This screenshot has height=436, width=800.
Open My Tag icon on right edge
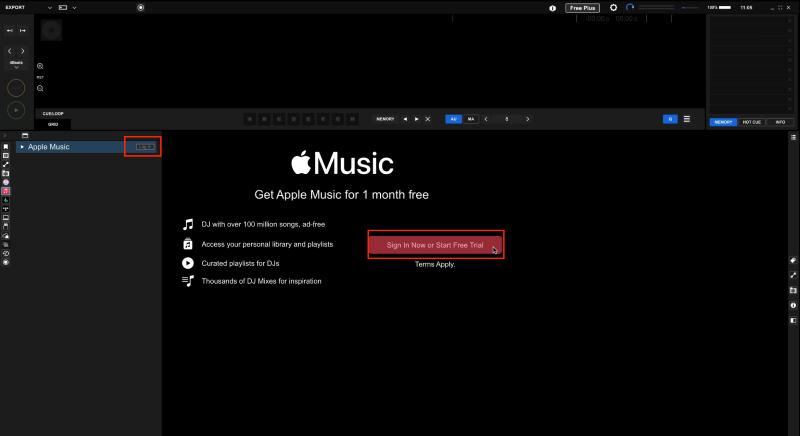pyautogui.click(x=793, y=261)
